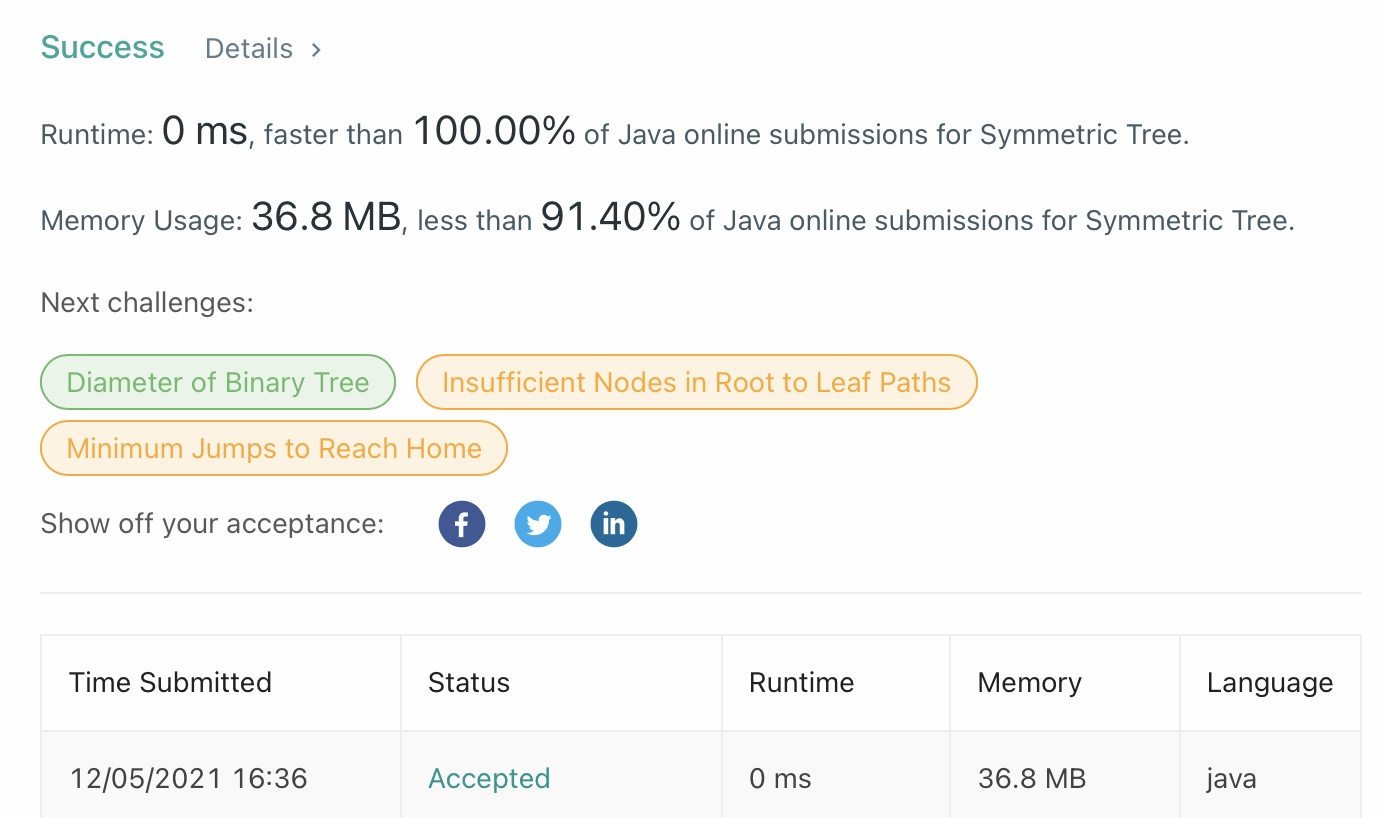1381x818 pixels.
Task: Open Insufficient Nodes in Root to Leaf Paths
Action: point(696,382)
